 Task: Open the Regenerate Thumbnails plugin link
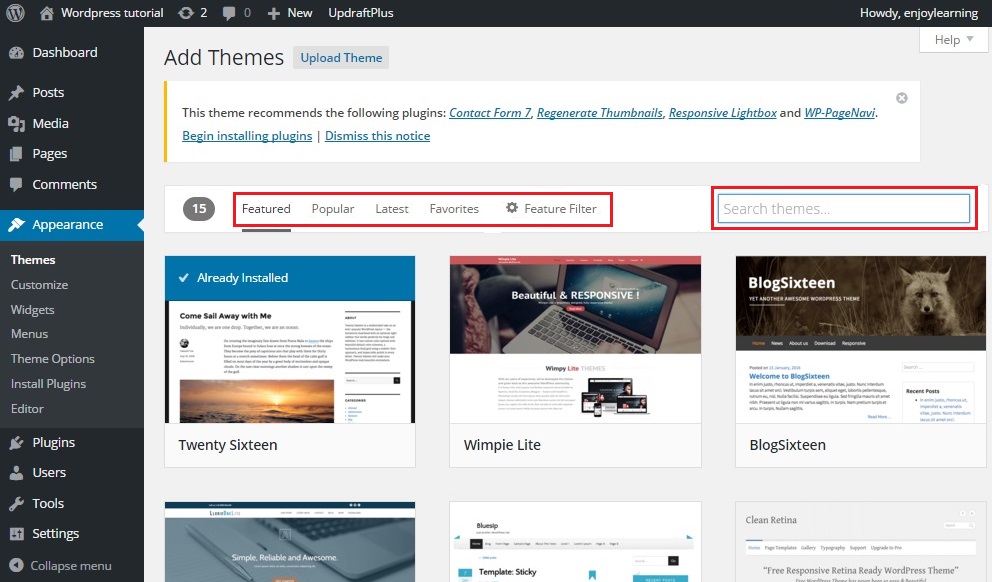coord(600,113)
